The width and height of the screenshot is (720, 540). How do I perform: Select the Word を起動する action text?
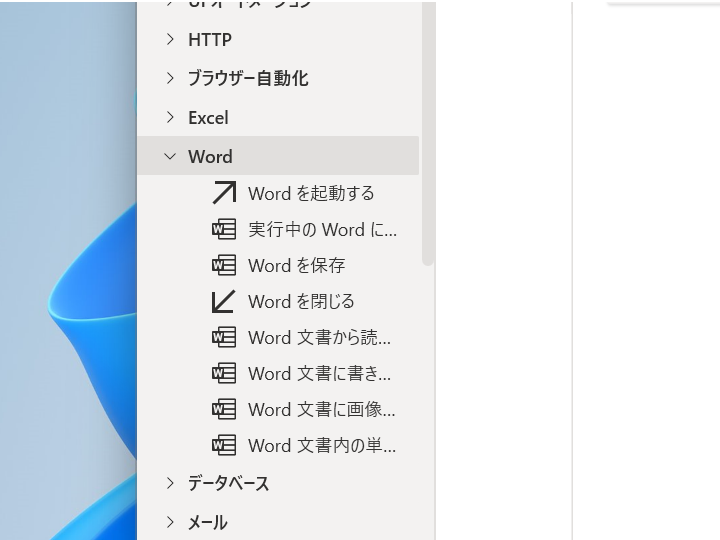(311, 193)
